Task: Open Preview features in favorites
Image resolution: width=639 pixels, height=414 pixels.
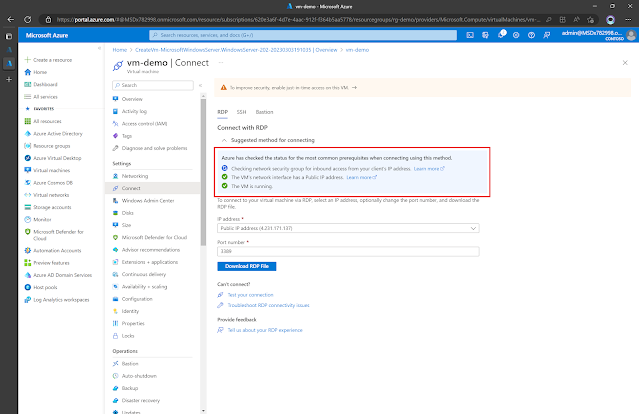Action: 47,263
